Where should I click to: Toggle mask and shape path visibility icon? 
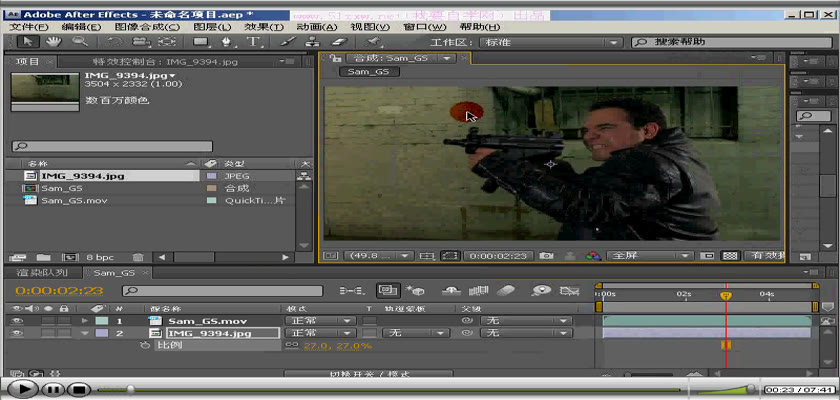pyautogui.click(x=449, y=256)
